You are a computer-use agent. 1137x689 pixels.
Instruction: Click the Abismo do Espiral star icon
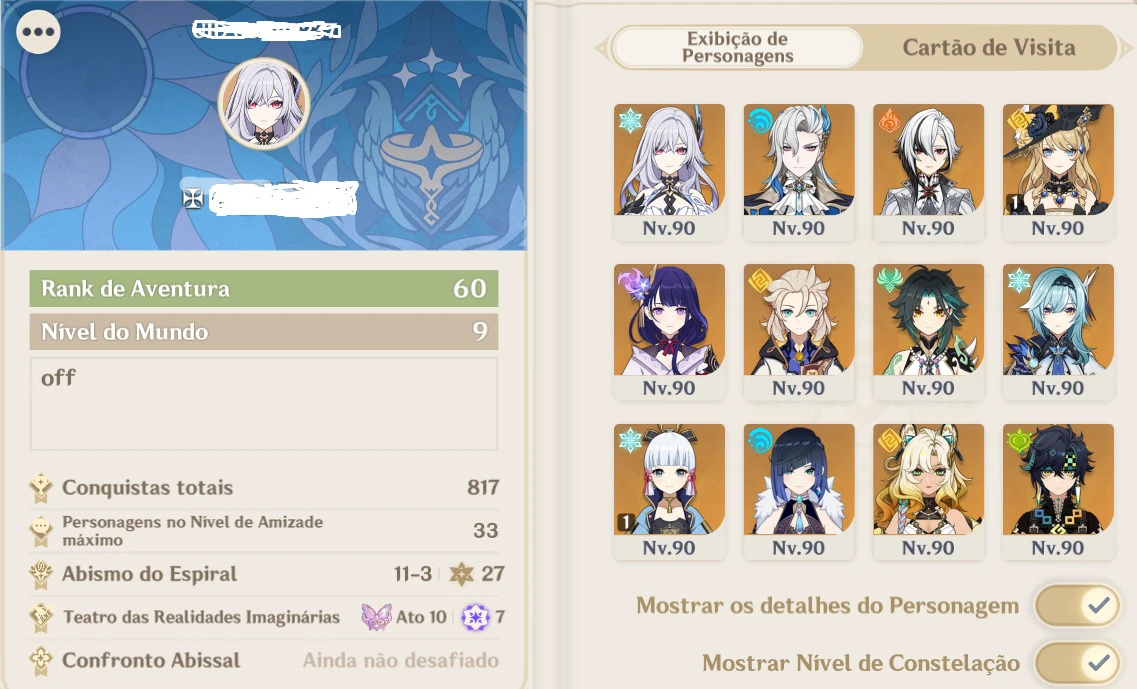[x=461, y=574]
